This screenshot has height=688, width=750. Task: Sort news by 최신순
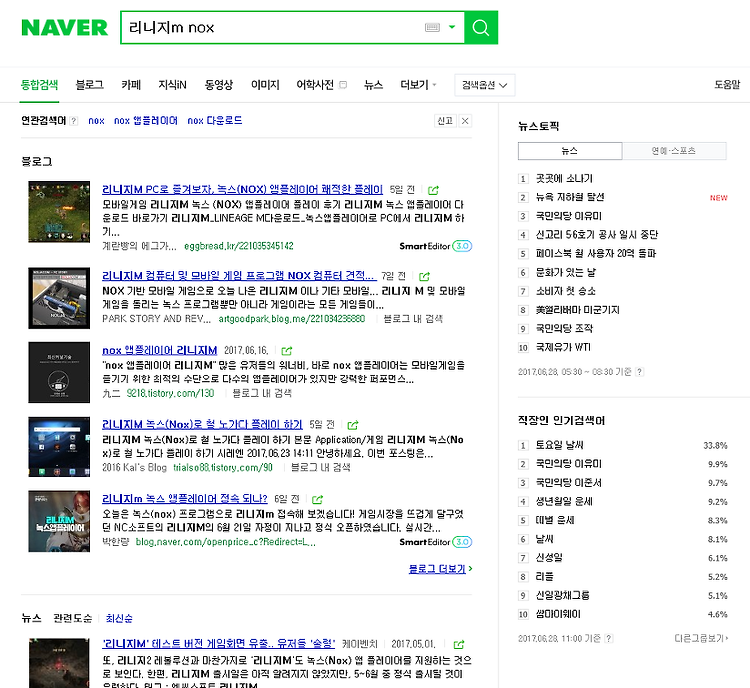tap(119, 618)
